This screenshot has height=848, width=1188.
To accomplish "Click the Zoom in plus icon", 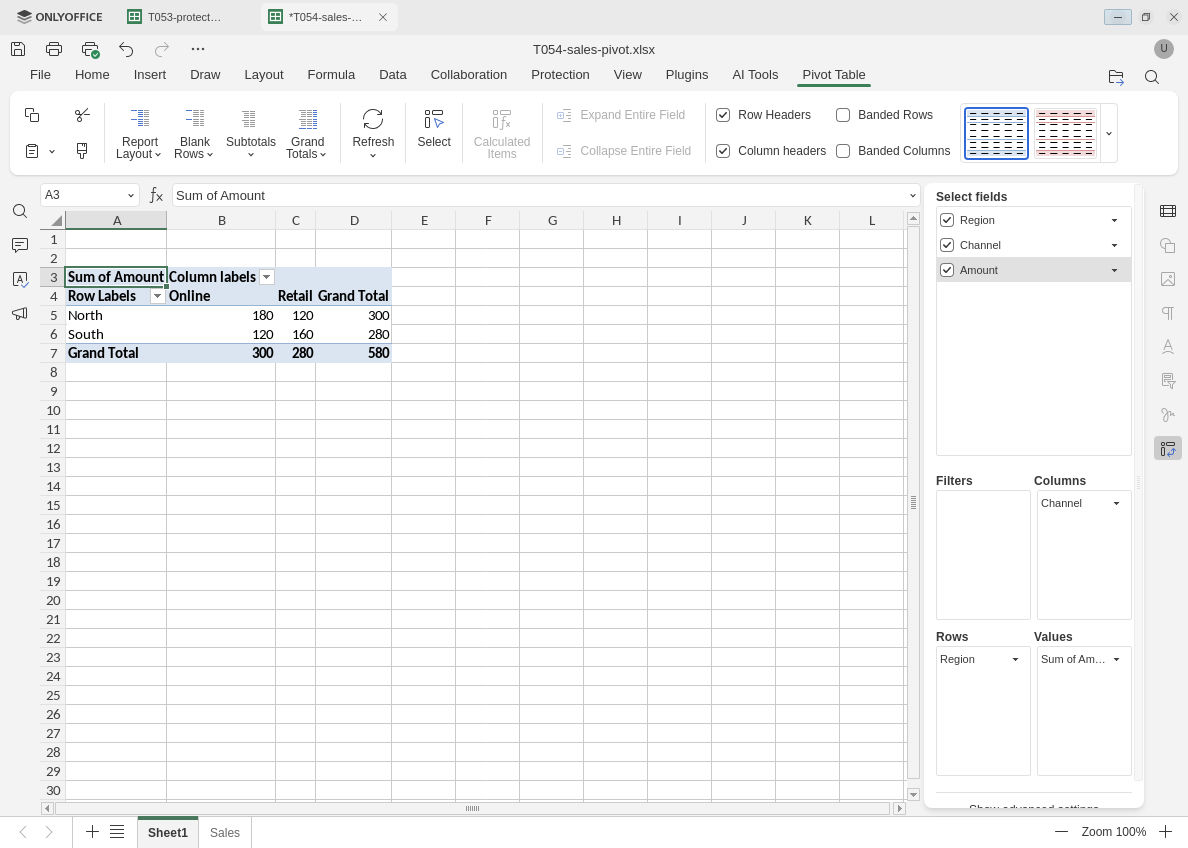I will click(1165, 832).
